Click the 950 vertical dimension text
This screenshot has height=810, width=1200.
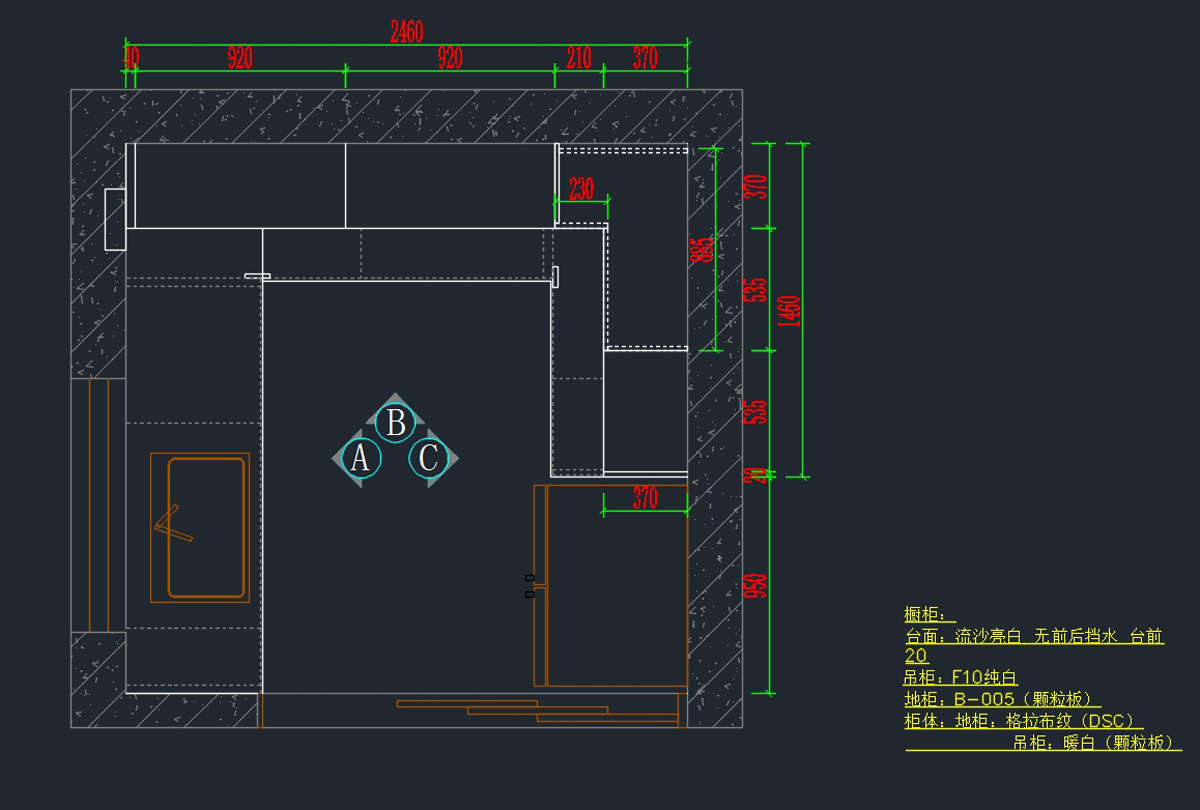pos(757,585)
